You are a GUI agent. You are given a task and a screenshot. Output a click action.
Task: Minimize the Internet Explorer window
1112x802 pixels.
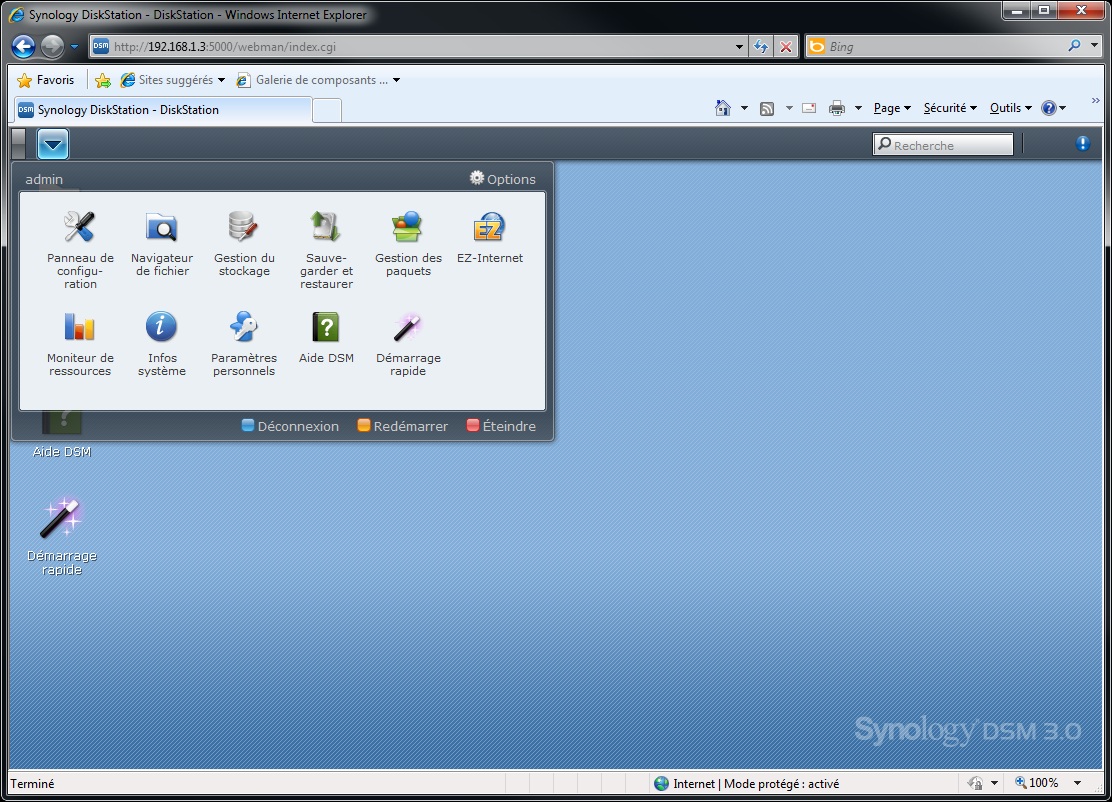(1016, 11)
